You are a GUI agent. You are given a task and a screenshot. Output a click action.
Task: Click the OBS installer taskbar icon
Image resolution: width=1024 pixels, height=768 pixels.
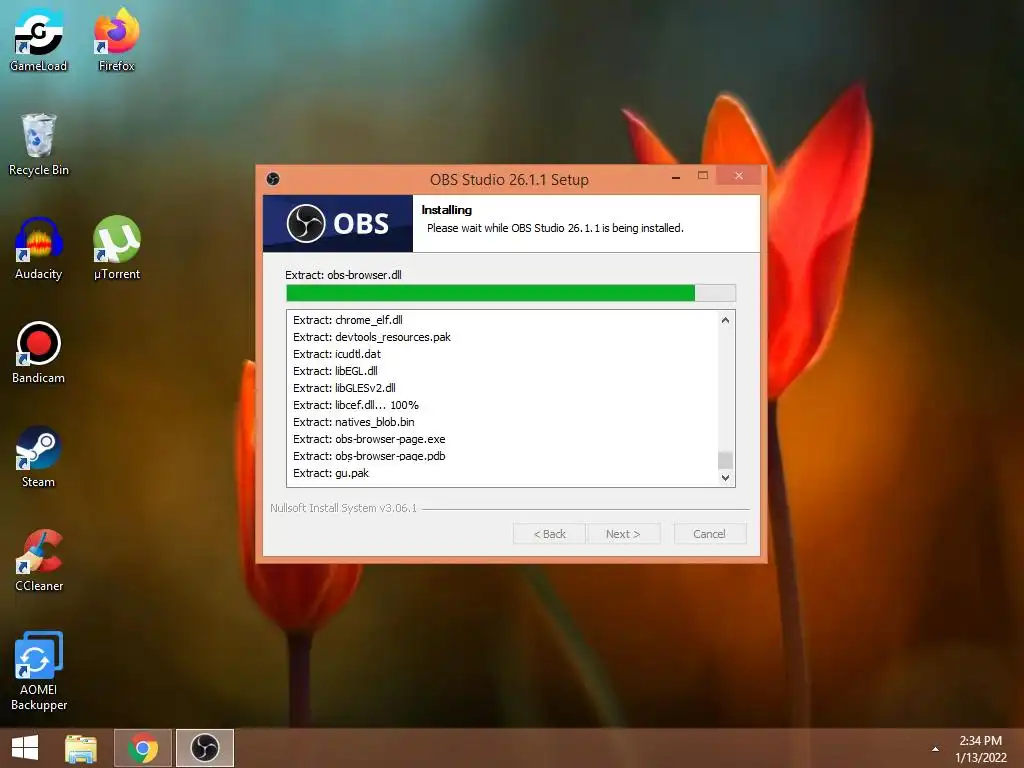click(204, 748)
